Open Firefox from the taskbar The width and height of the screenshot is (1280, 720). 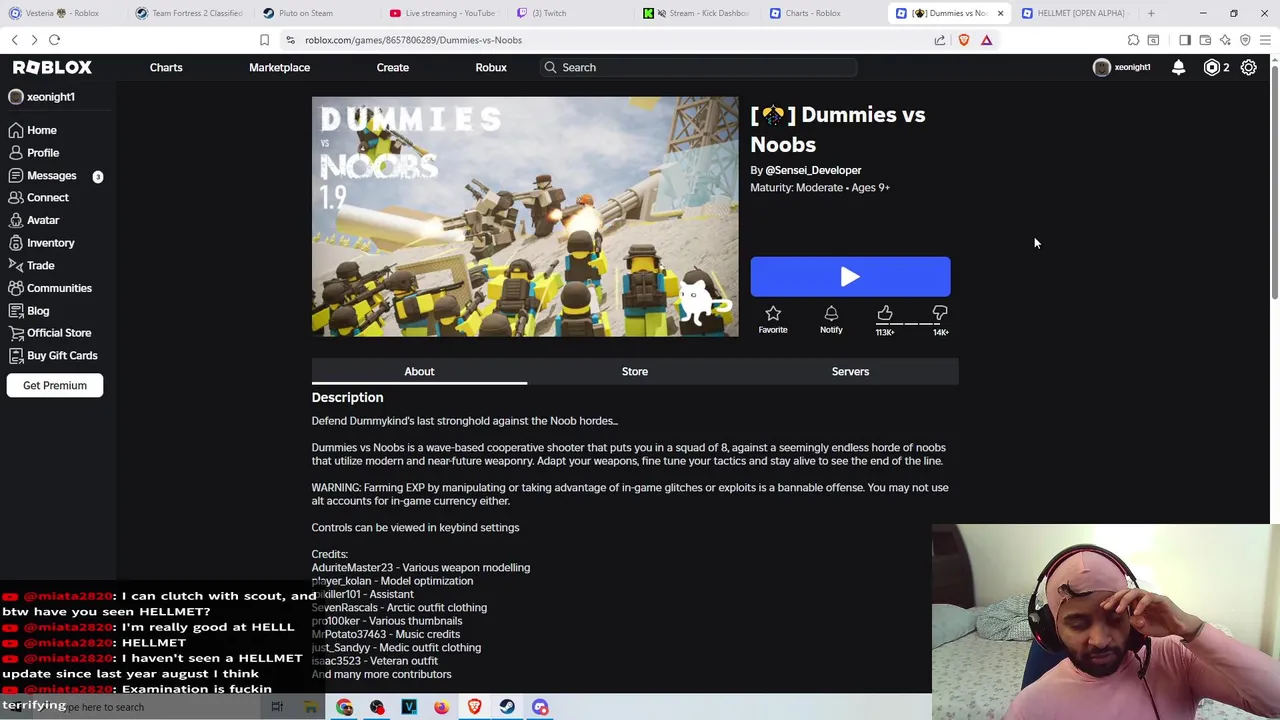pyautogui.click(x=441, y=707)
